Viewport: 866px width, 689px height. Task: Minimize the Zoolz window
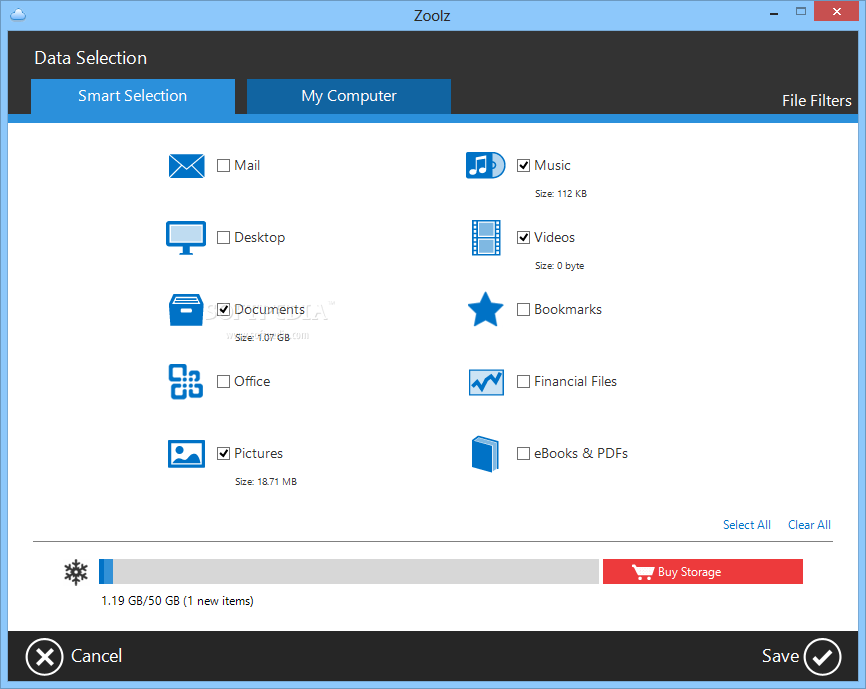click(774, 13)
